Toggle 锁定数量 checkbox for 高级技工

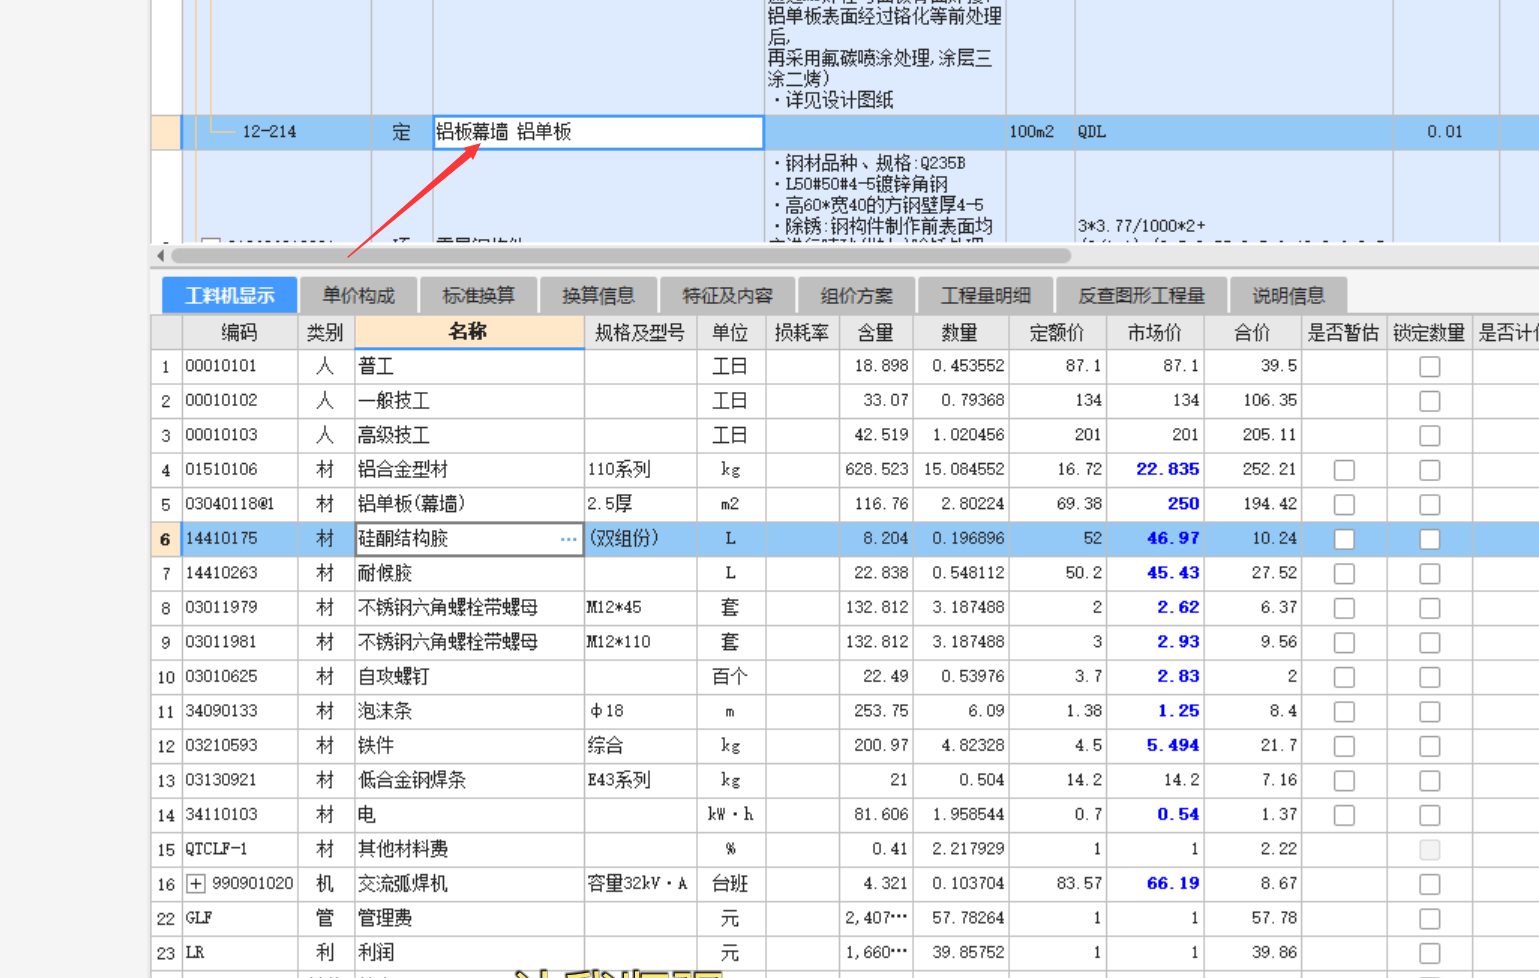[x=1430, y=435]
